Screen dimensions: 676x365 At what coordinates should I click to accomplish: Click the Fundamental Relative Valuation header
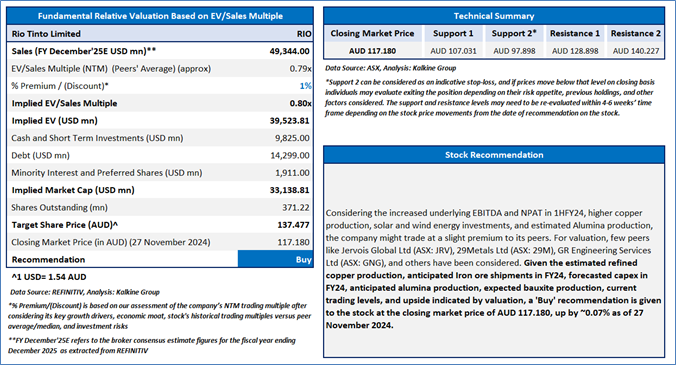pos(160,16)
